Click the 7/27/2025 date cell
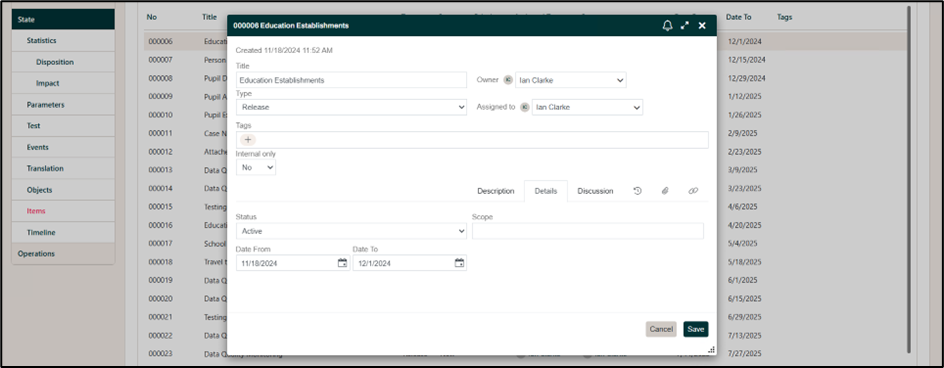 click(745, 354)
